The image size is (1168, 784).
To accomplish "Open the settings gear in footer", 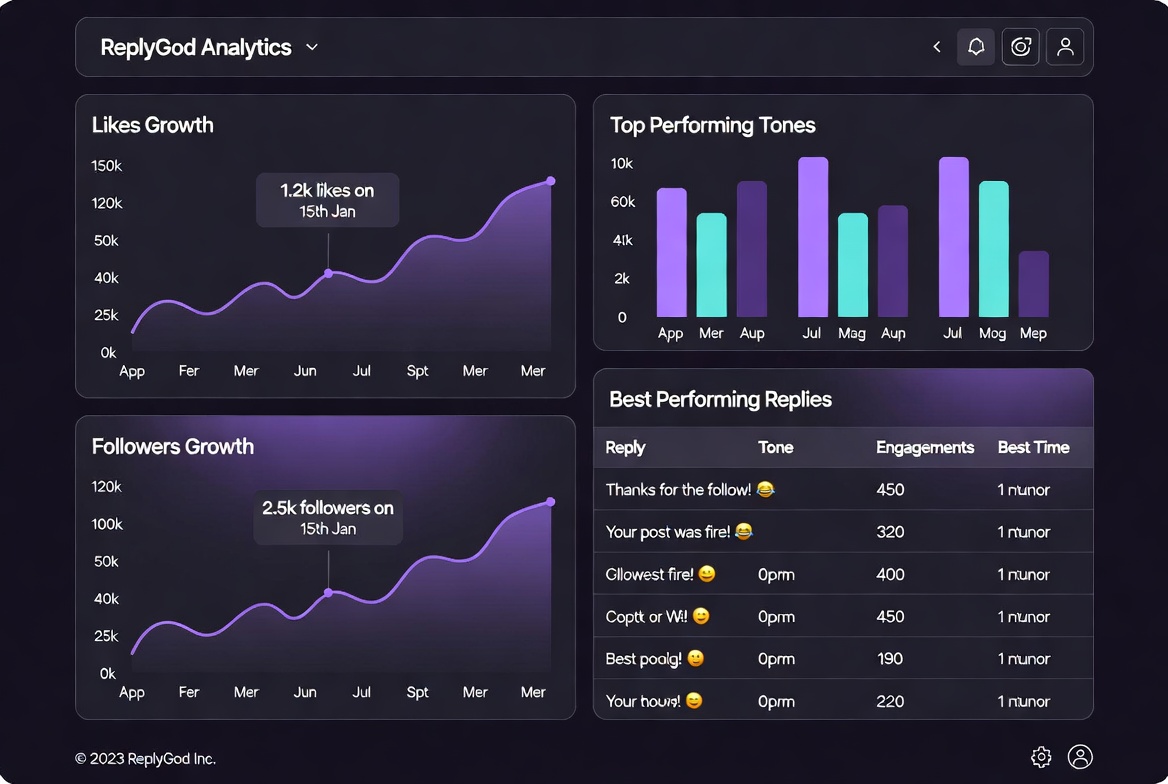I will point(1041,757).
